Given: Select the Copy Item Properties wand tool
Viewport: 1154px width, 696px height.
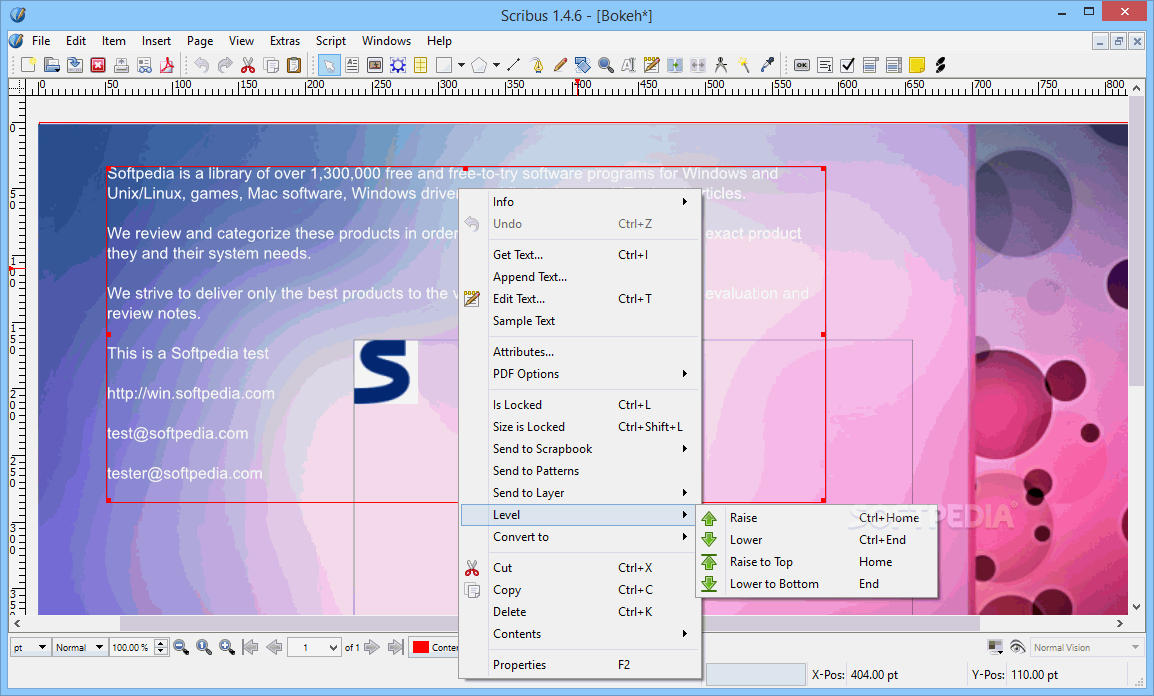Looking at the screenshot, I should pyautogui.click(x=744, y=65).
